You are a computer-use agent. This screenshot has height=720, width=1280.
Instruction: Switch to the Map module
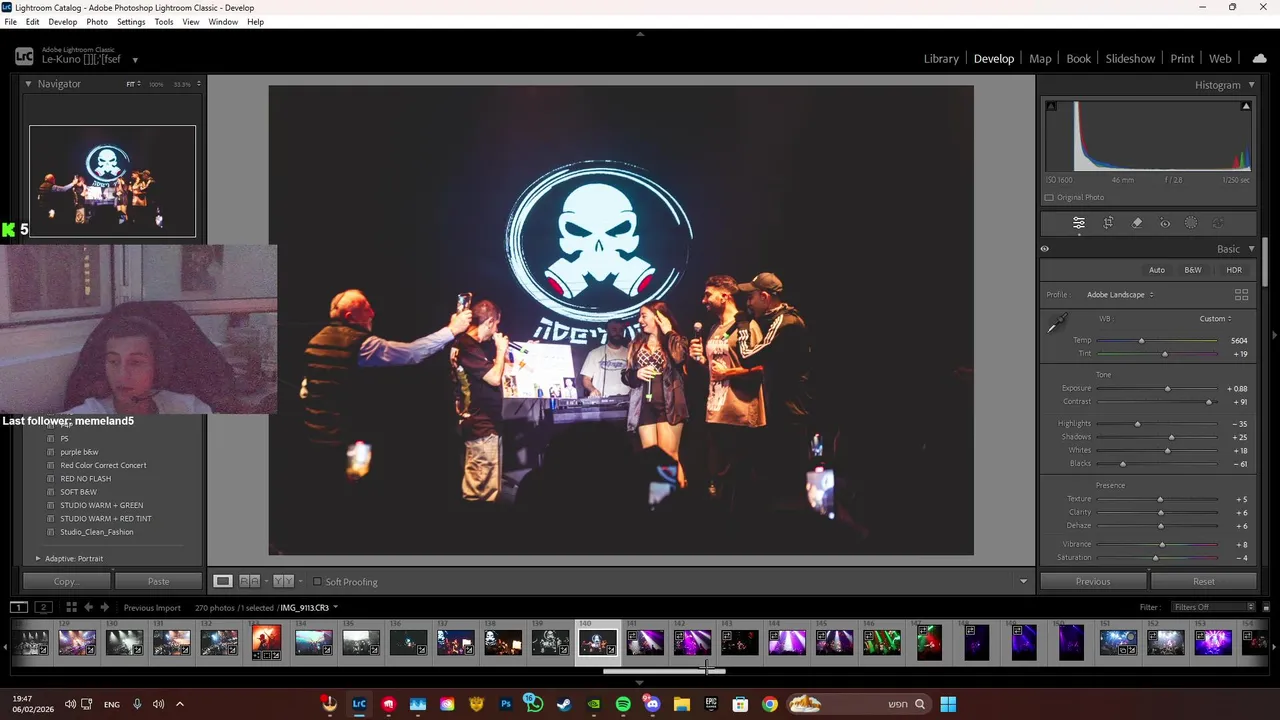1040,59
